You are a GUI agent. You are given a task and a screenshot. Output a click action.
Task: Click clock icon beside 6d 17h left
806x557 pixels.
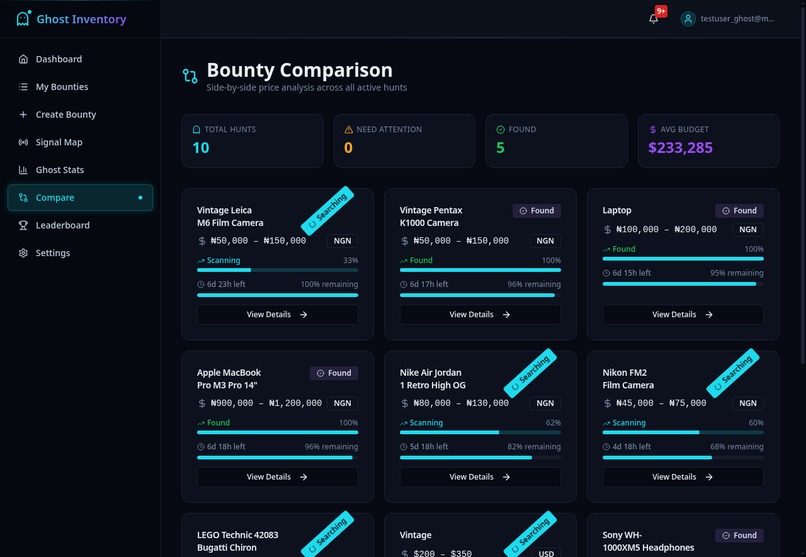[404, 284]
